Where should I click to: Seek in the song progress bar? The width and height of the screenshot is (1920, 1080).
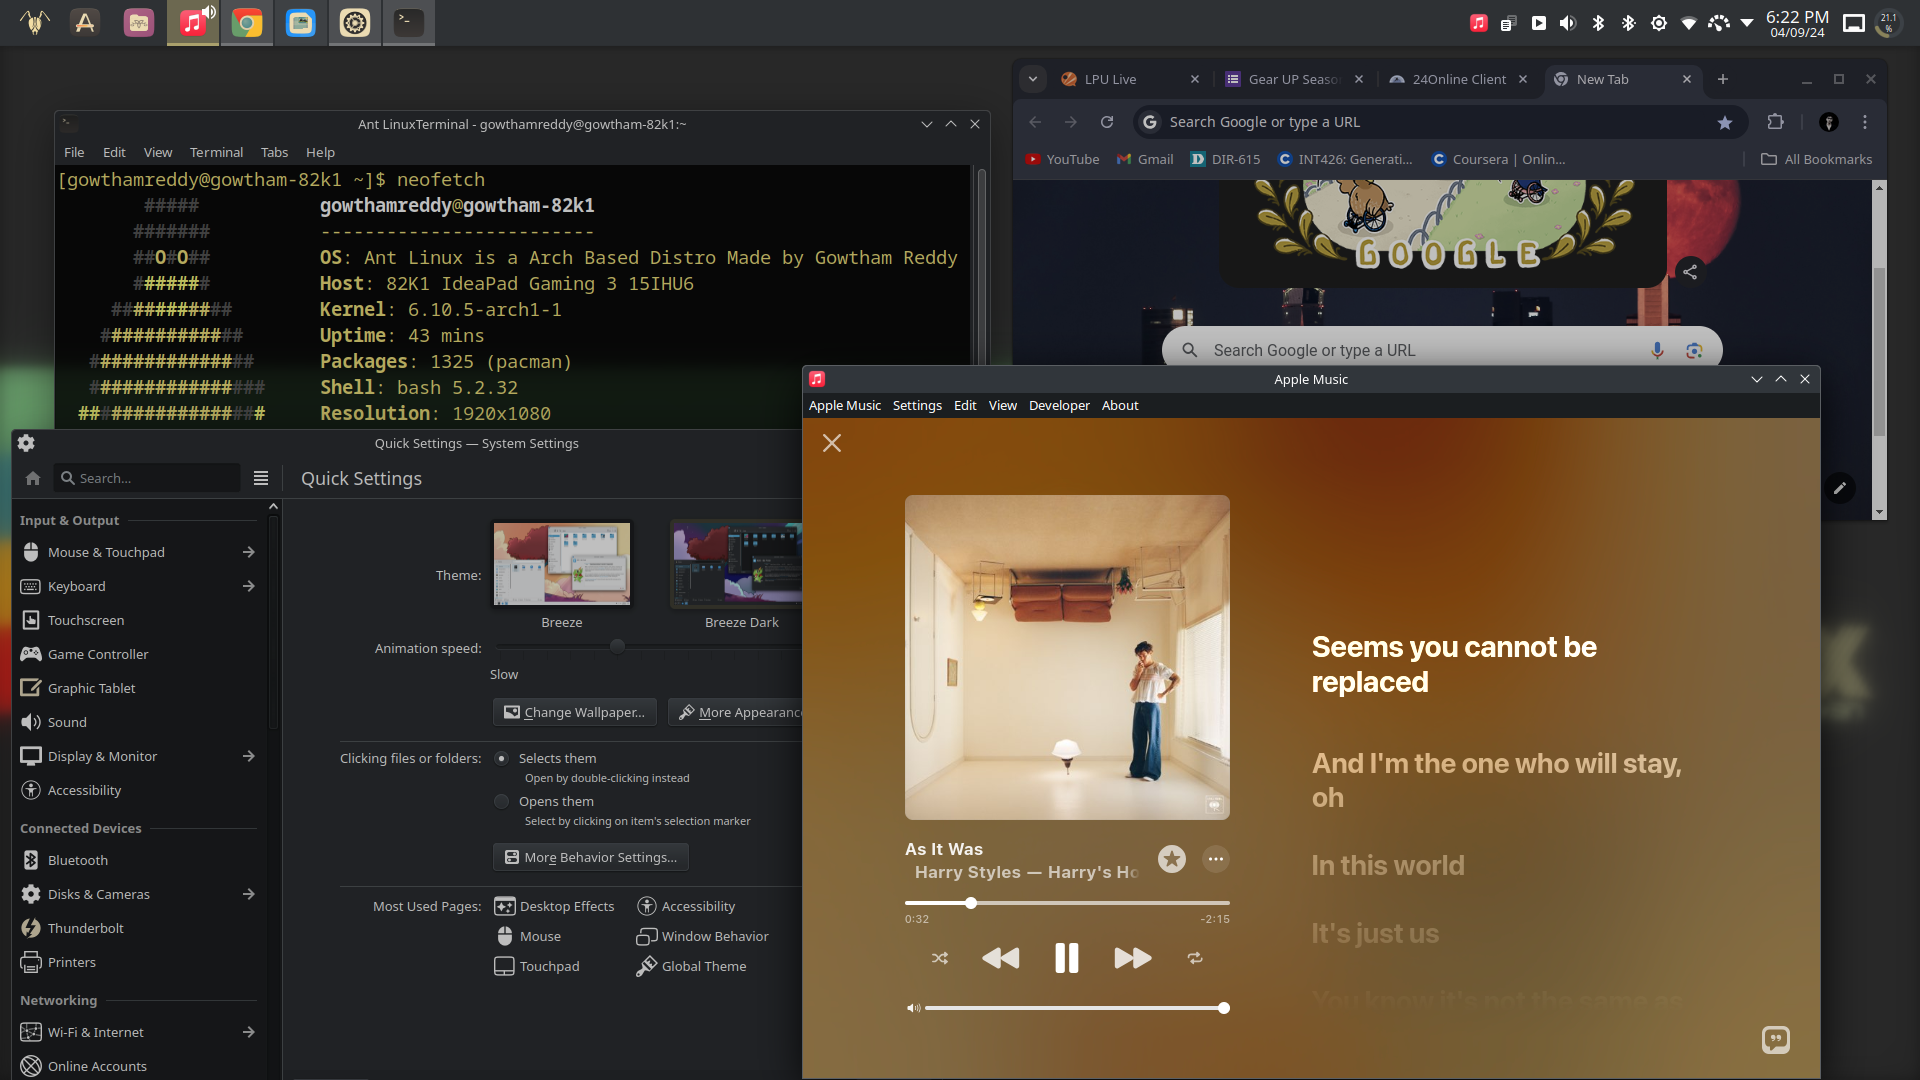pyautogui.click(x=1067, y=903)
